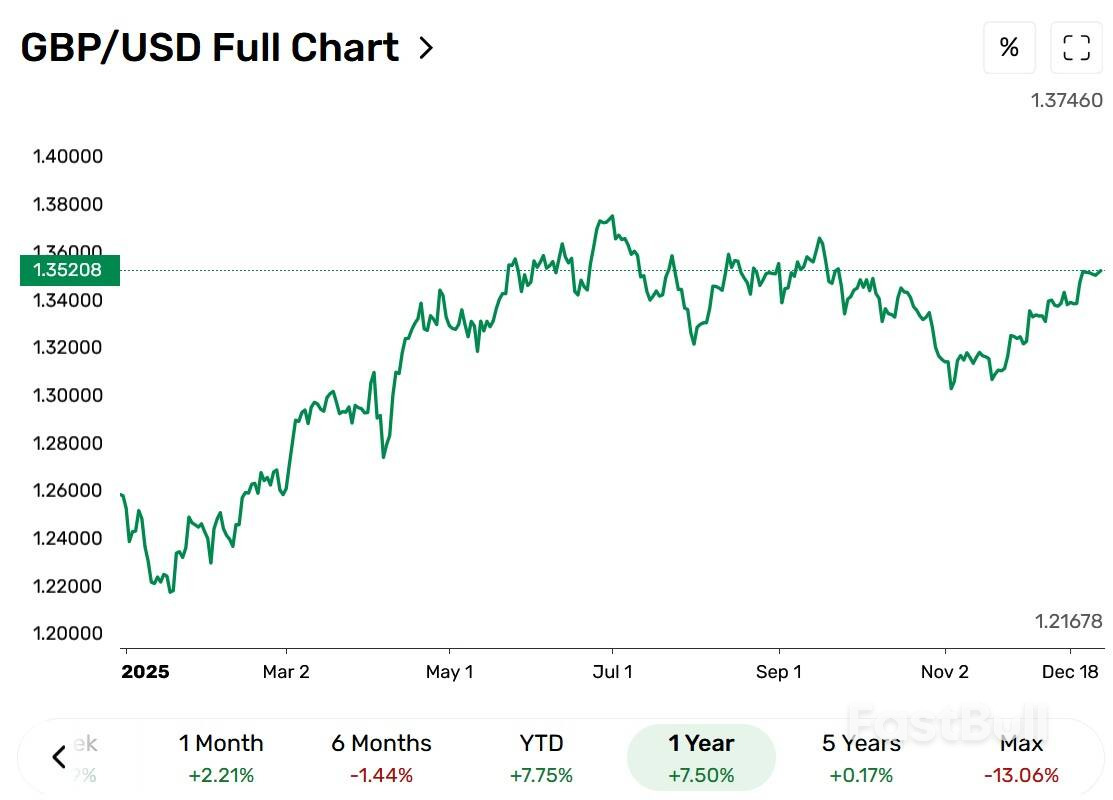Keep the 1 Year timeframe selected
The width and height of the screenshot is (1113, 800).
701,756
